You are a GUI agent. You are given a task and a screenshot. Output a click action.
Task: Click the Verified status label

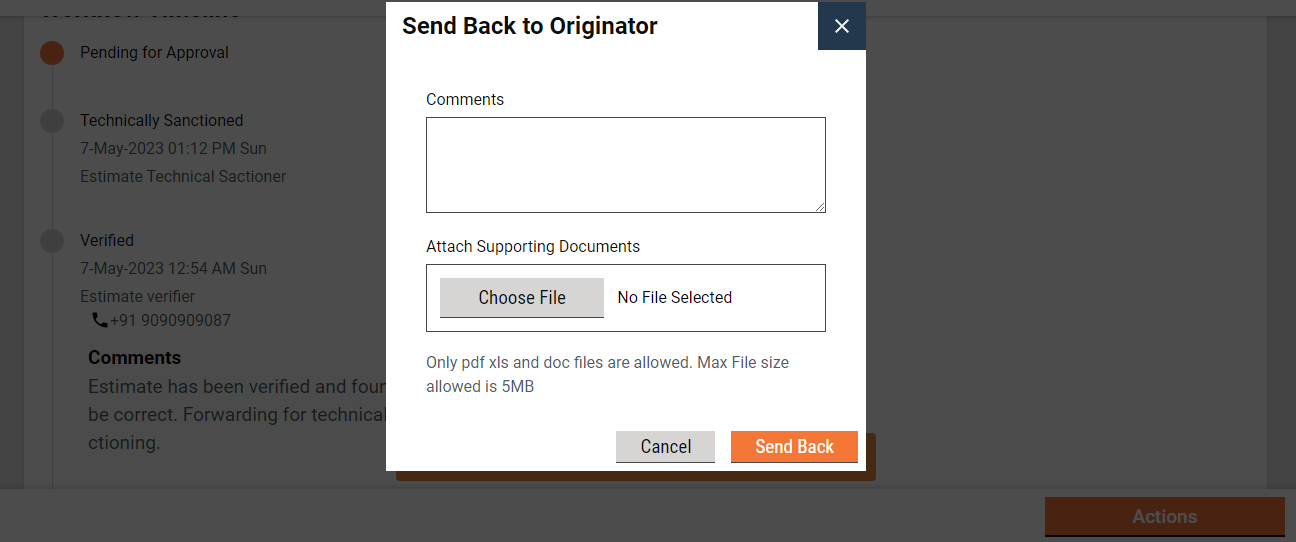click(107, 241)
